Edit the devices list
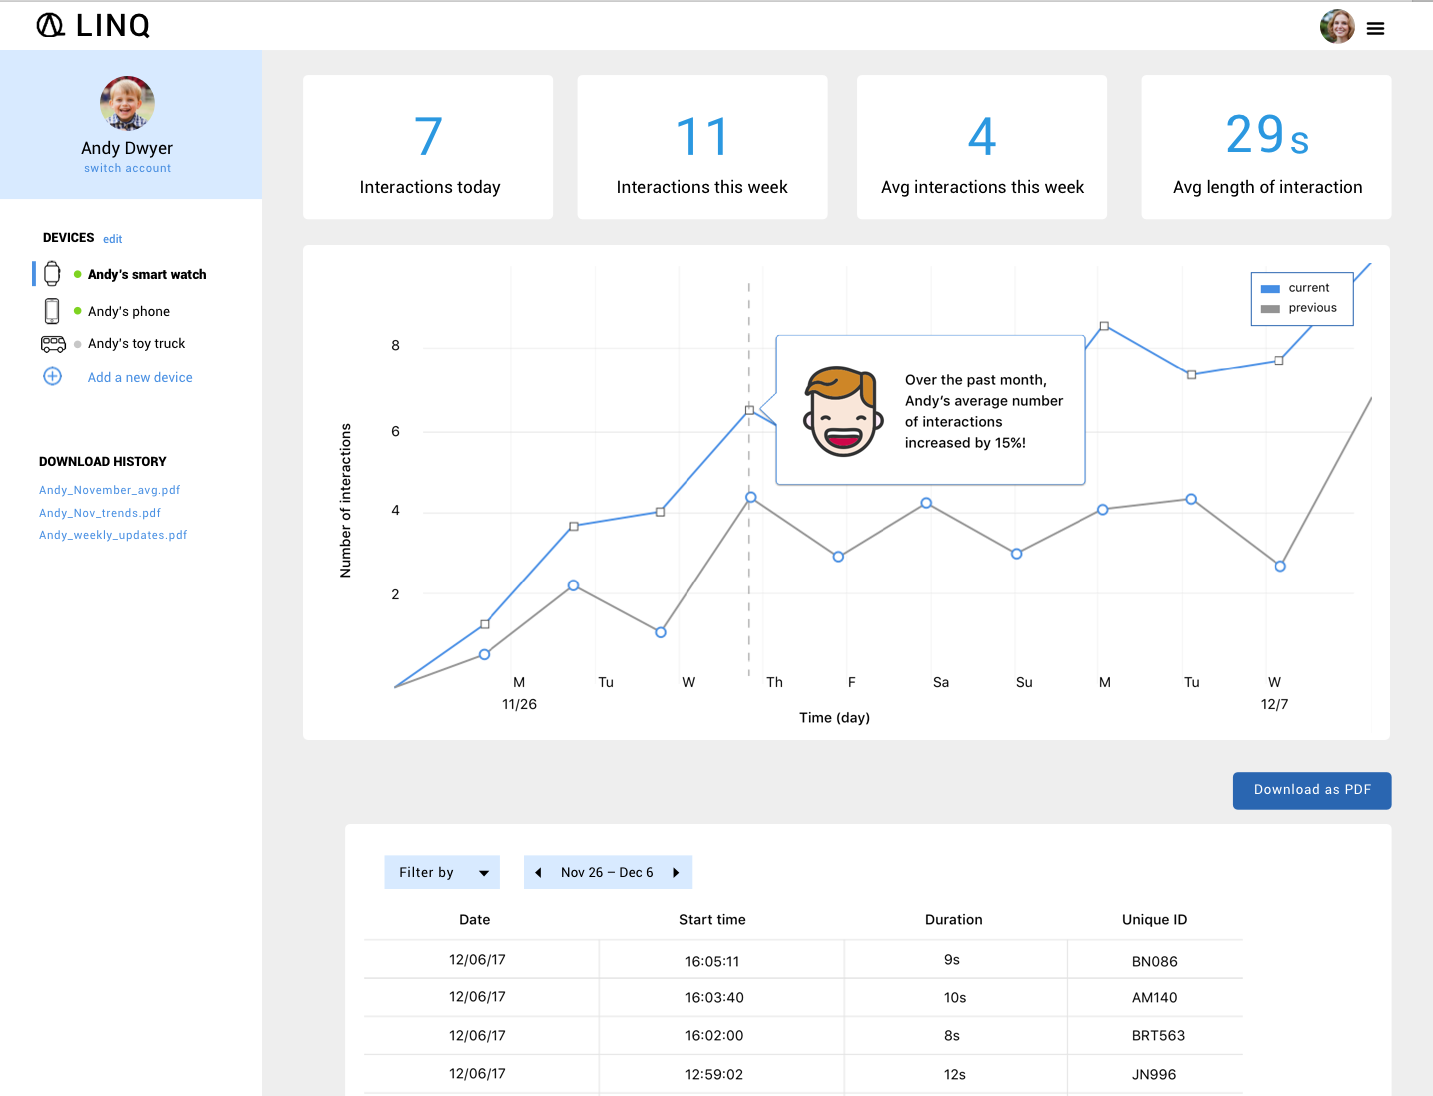 point(112,239)
